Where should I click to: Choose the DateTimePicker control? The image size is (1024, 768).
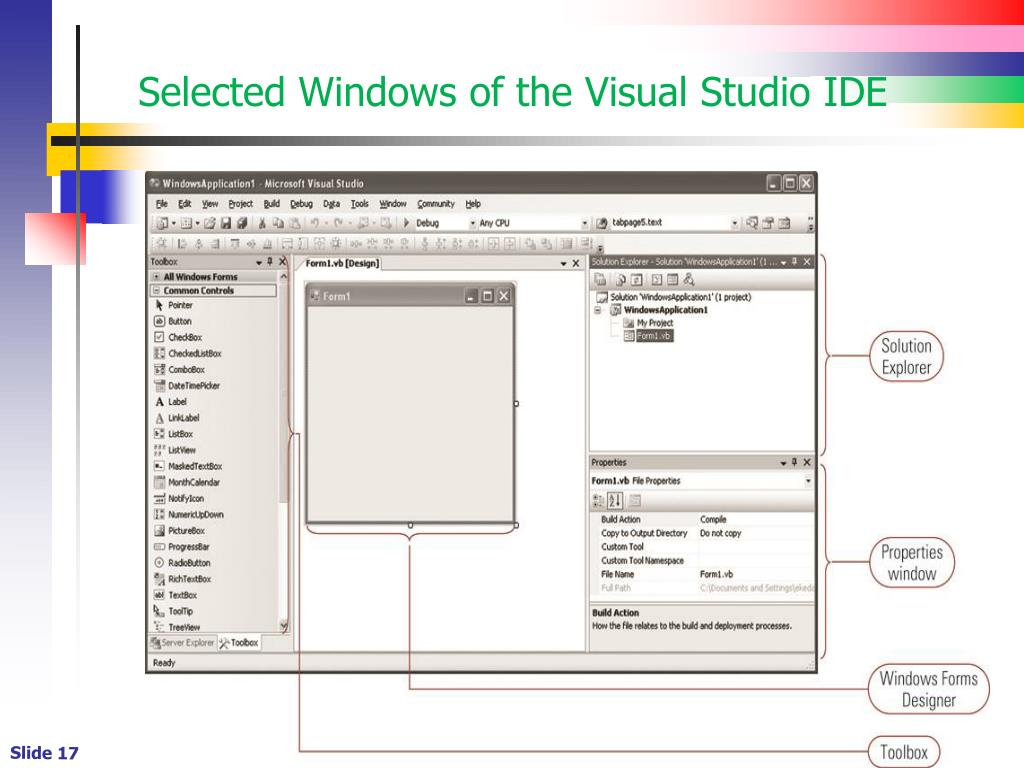point(187,386)
